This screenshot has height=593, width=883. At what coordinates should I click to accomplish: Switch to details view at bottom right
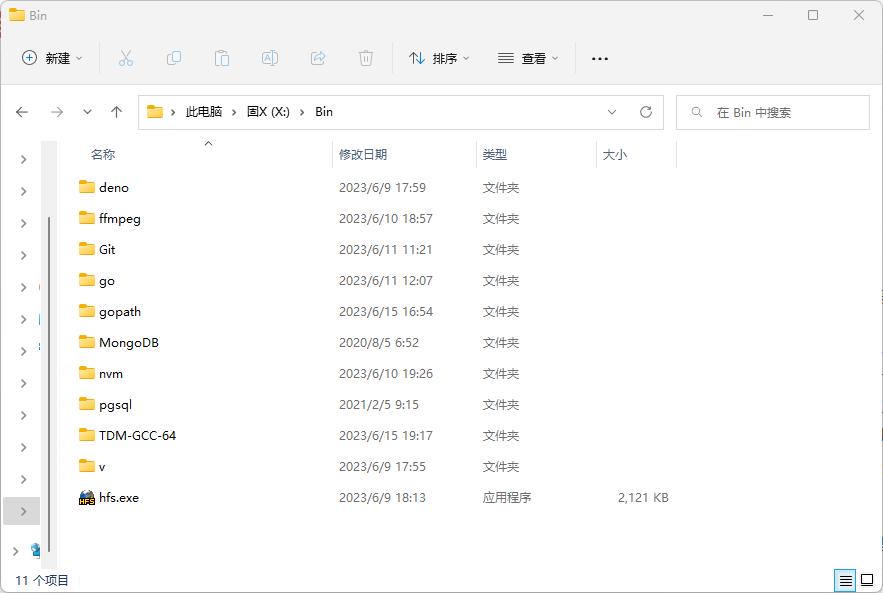[x=845, y=580]
